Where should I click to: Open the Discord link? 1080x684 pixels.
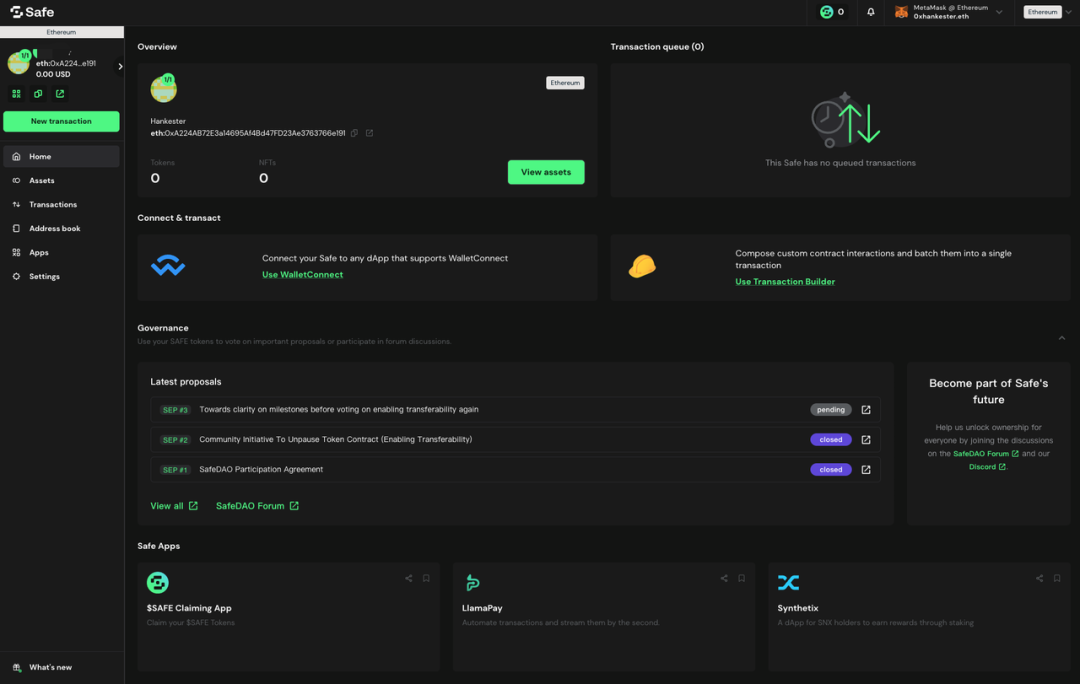987,466
